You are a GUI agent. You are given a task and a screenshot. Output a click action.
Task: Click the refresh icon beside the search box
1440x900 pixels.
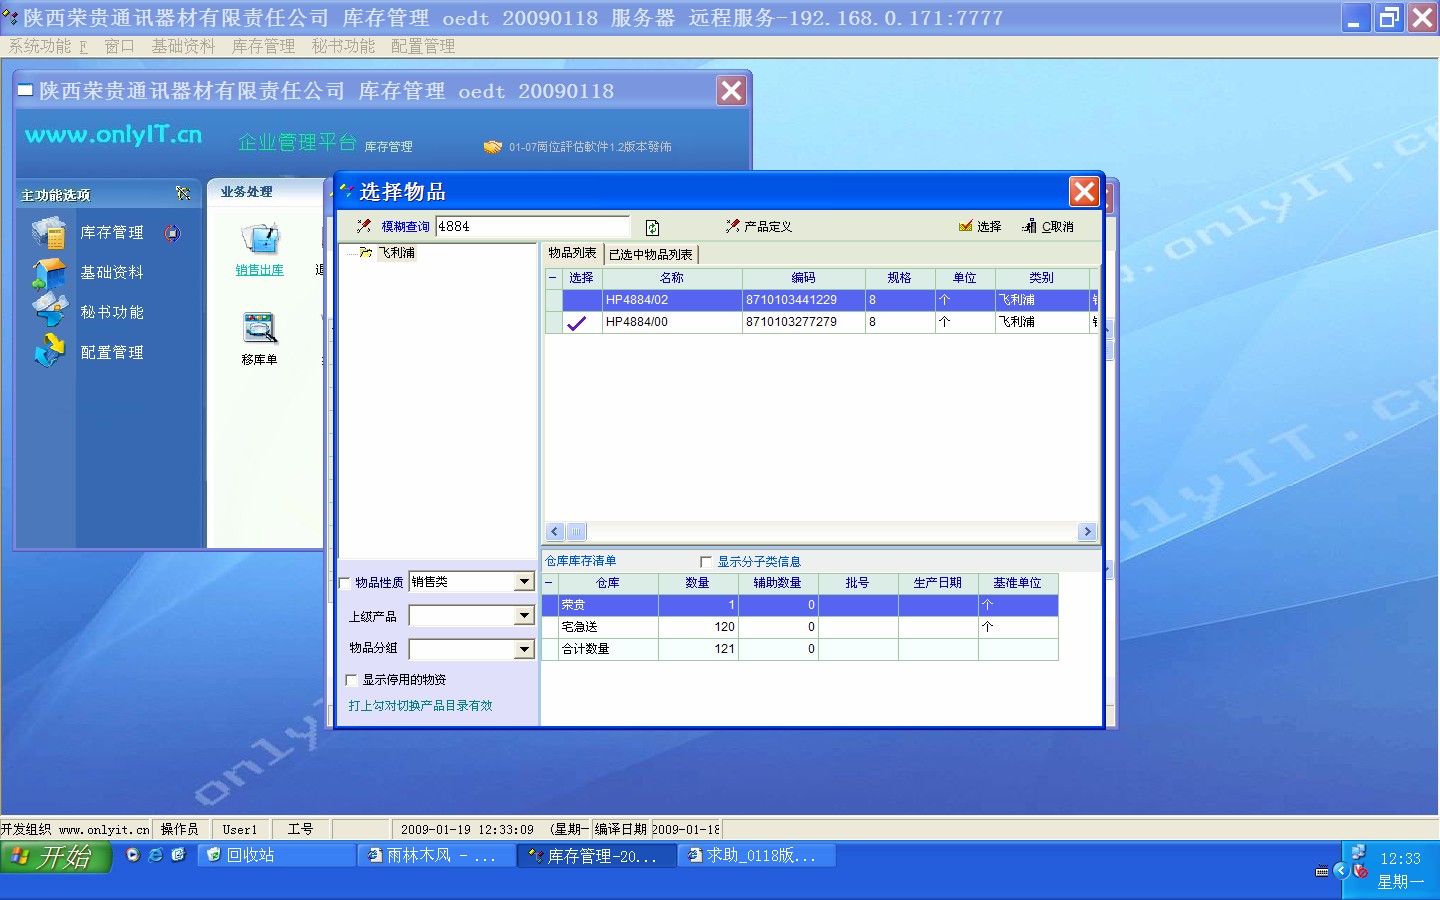click(652, 227)
